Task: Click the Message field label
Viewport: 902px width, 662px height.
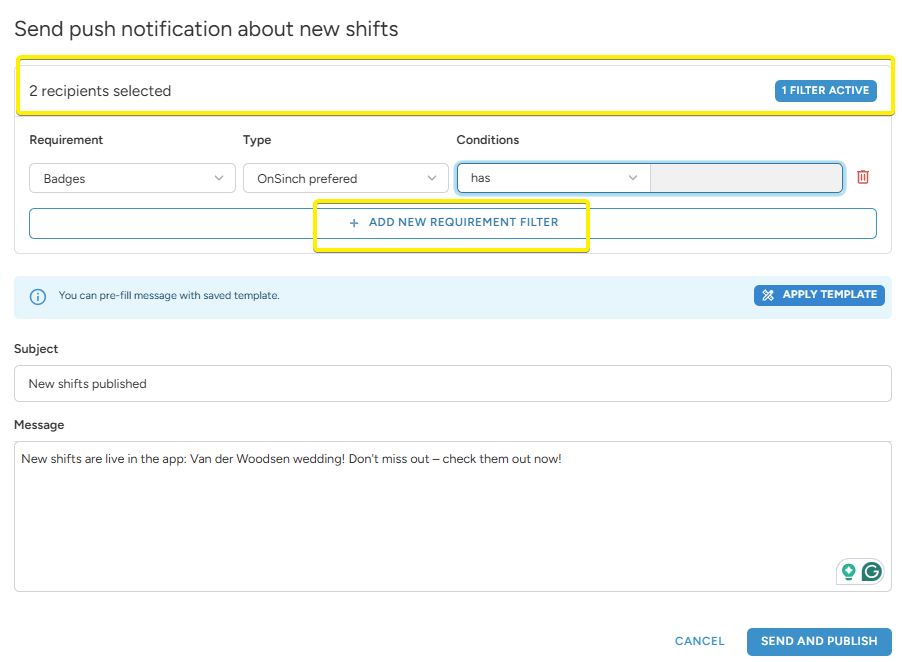Action: (39, 425)
